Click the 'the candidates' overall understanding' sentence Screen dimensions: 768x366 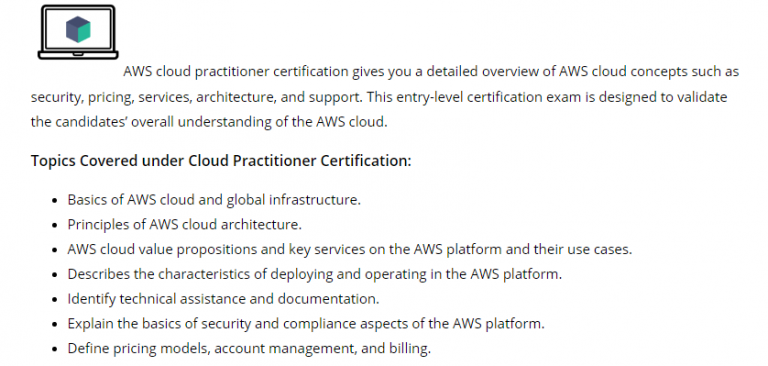pyautogui.click(x=209, y=122)
